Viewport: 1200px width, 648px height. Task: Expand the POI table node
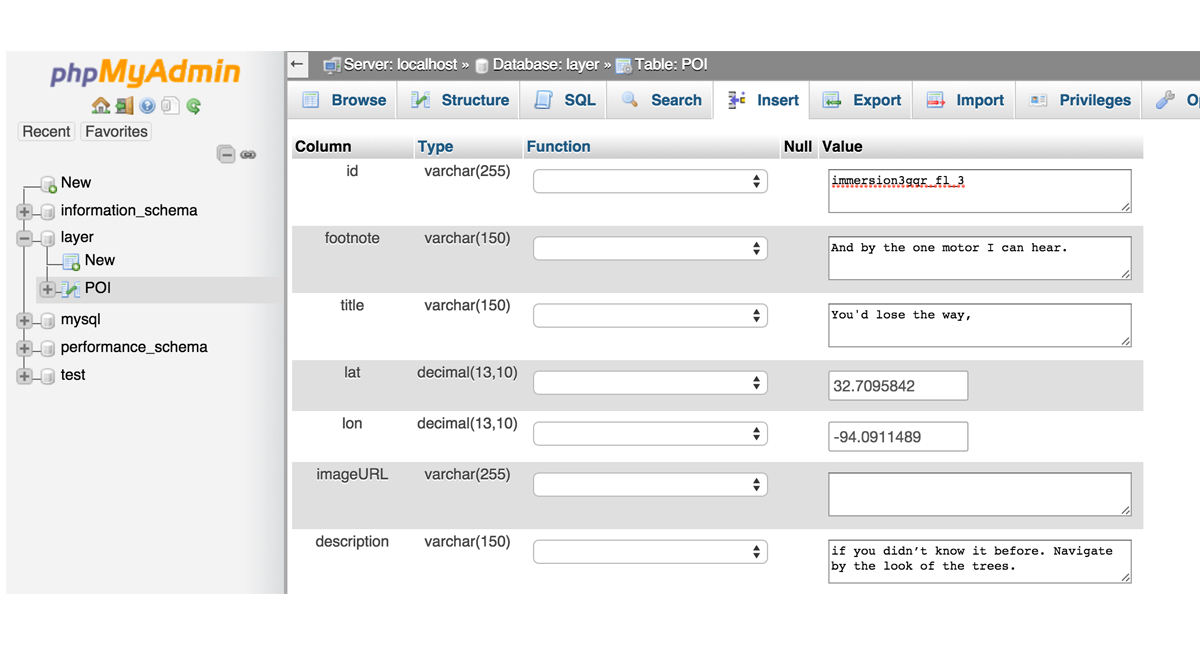(47, 288)
